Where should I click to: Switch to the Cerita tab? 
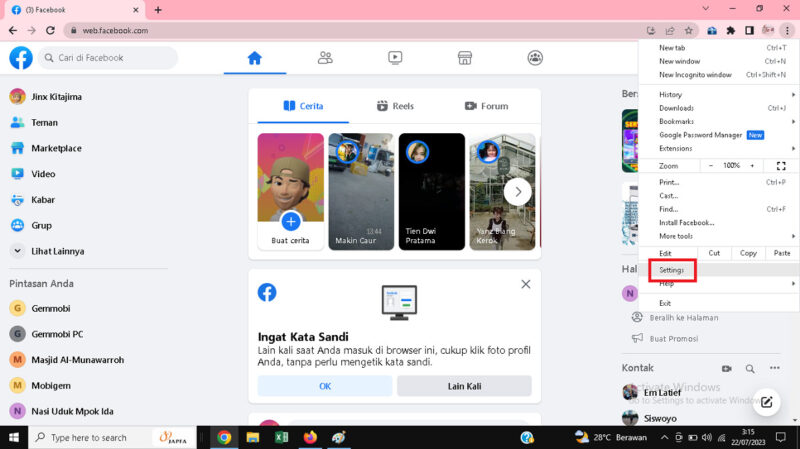(x=303, y=106)
